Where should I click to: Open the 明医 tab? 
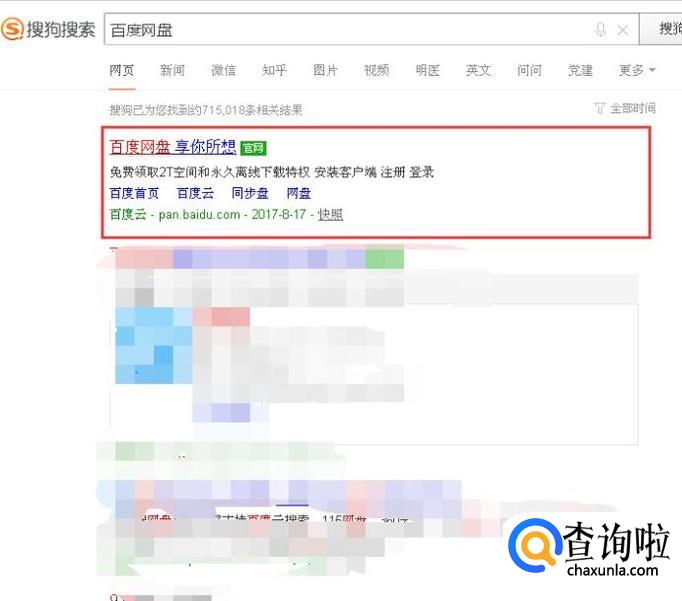tap(428, 70)
